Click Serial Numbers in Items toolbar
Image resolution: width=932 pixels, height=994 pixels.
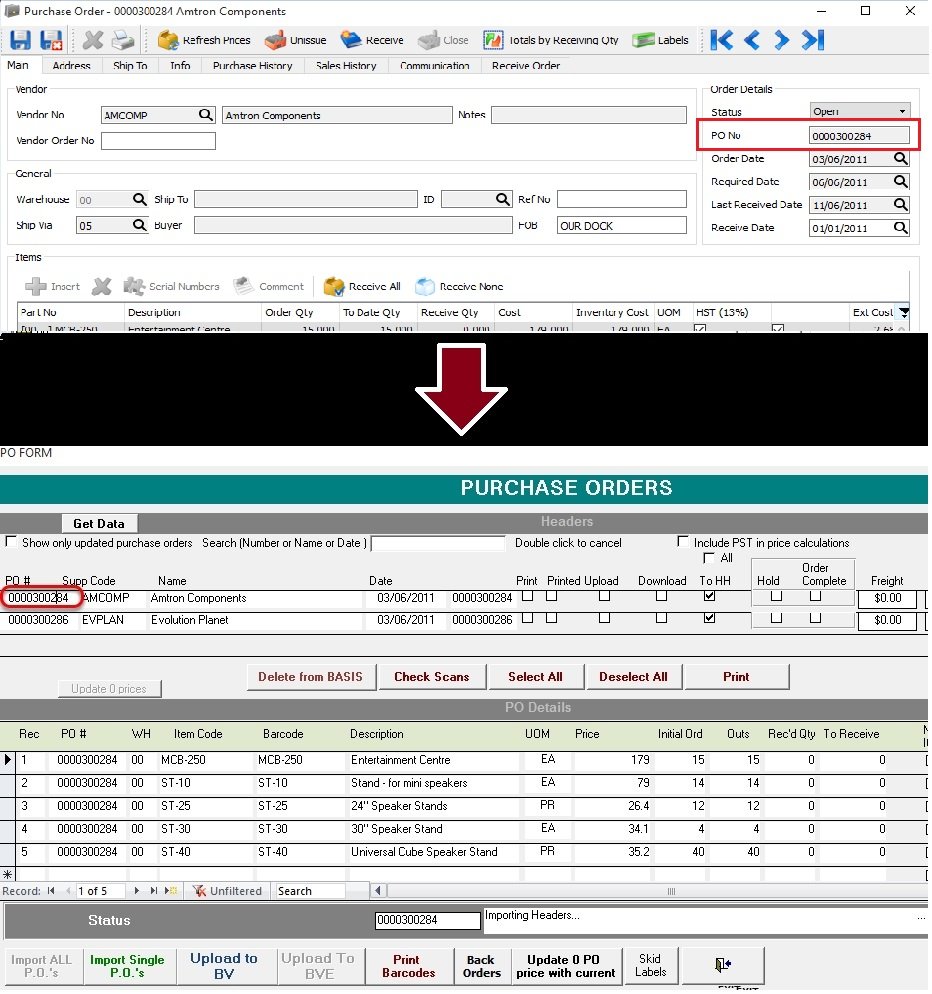pos(171,287)
